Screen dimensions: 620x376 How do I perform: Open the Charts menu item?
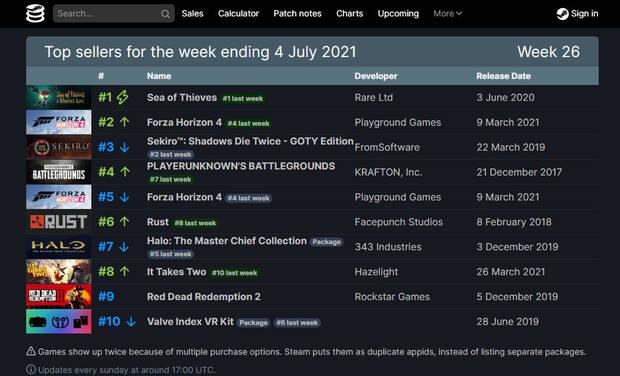(350, 13)
